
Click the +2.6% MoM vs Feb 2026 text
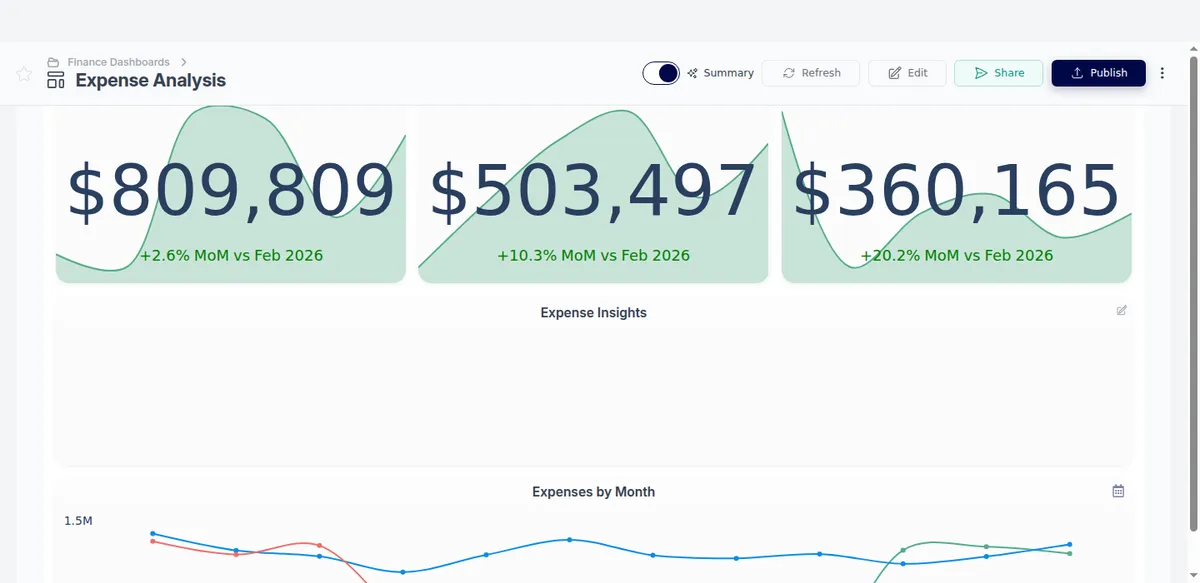click(x=231, y=255)
